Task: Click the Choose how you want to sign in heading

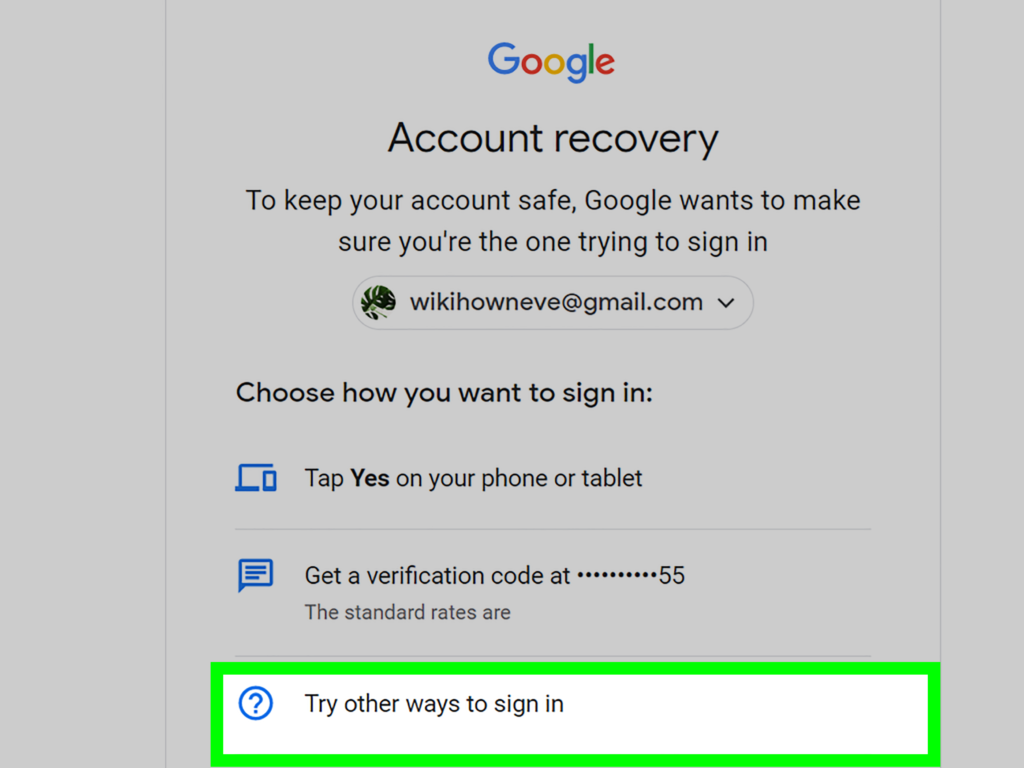Action: point(444,393)
